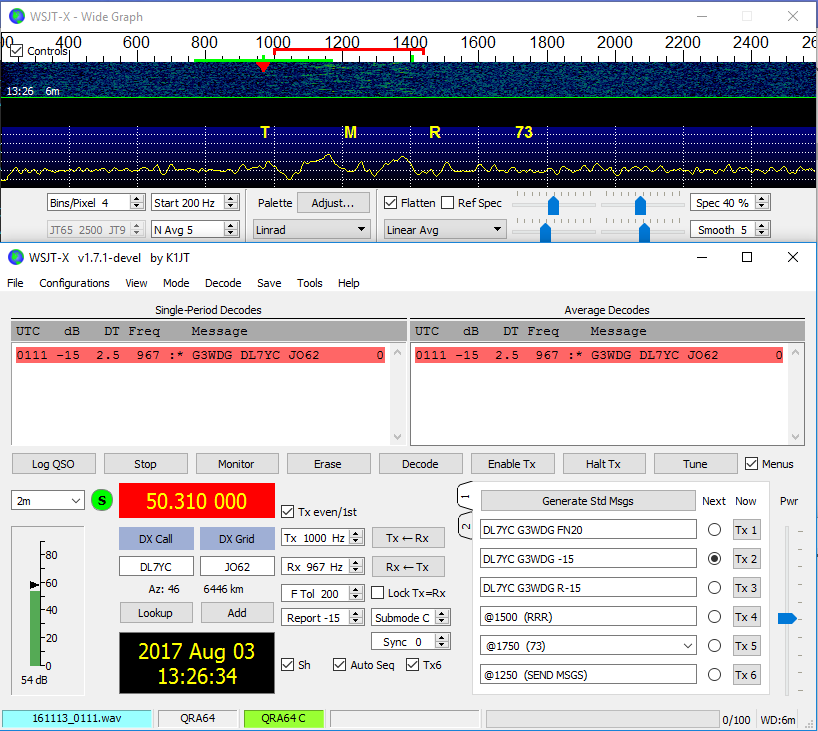Toggle the Flatten checkbox
The height and width of the screenshot is (731, 818).
(x=391, y=203)
